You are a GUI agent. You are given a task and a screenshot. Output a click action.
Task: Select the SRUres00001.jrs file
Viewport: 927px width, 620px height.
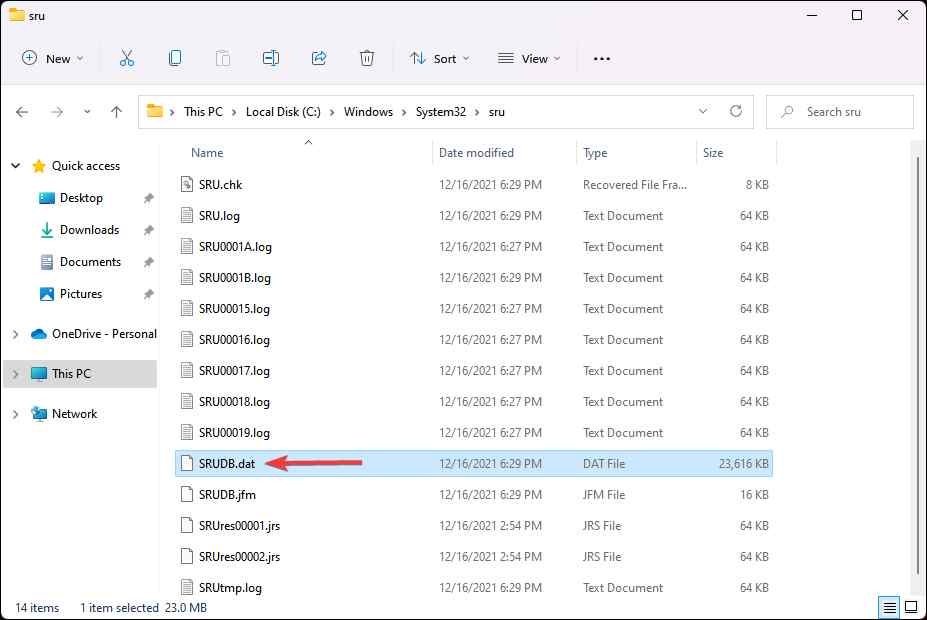[x=474, y=525]
